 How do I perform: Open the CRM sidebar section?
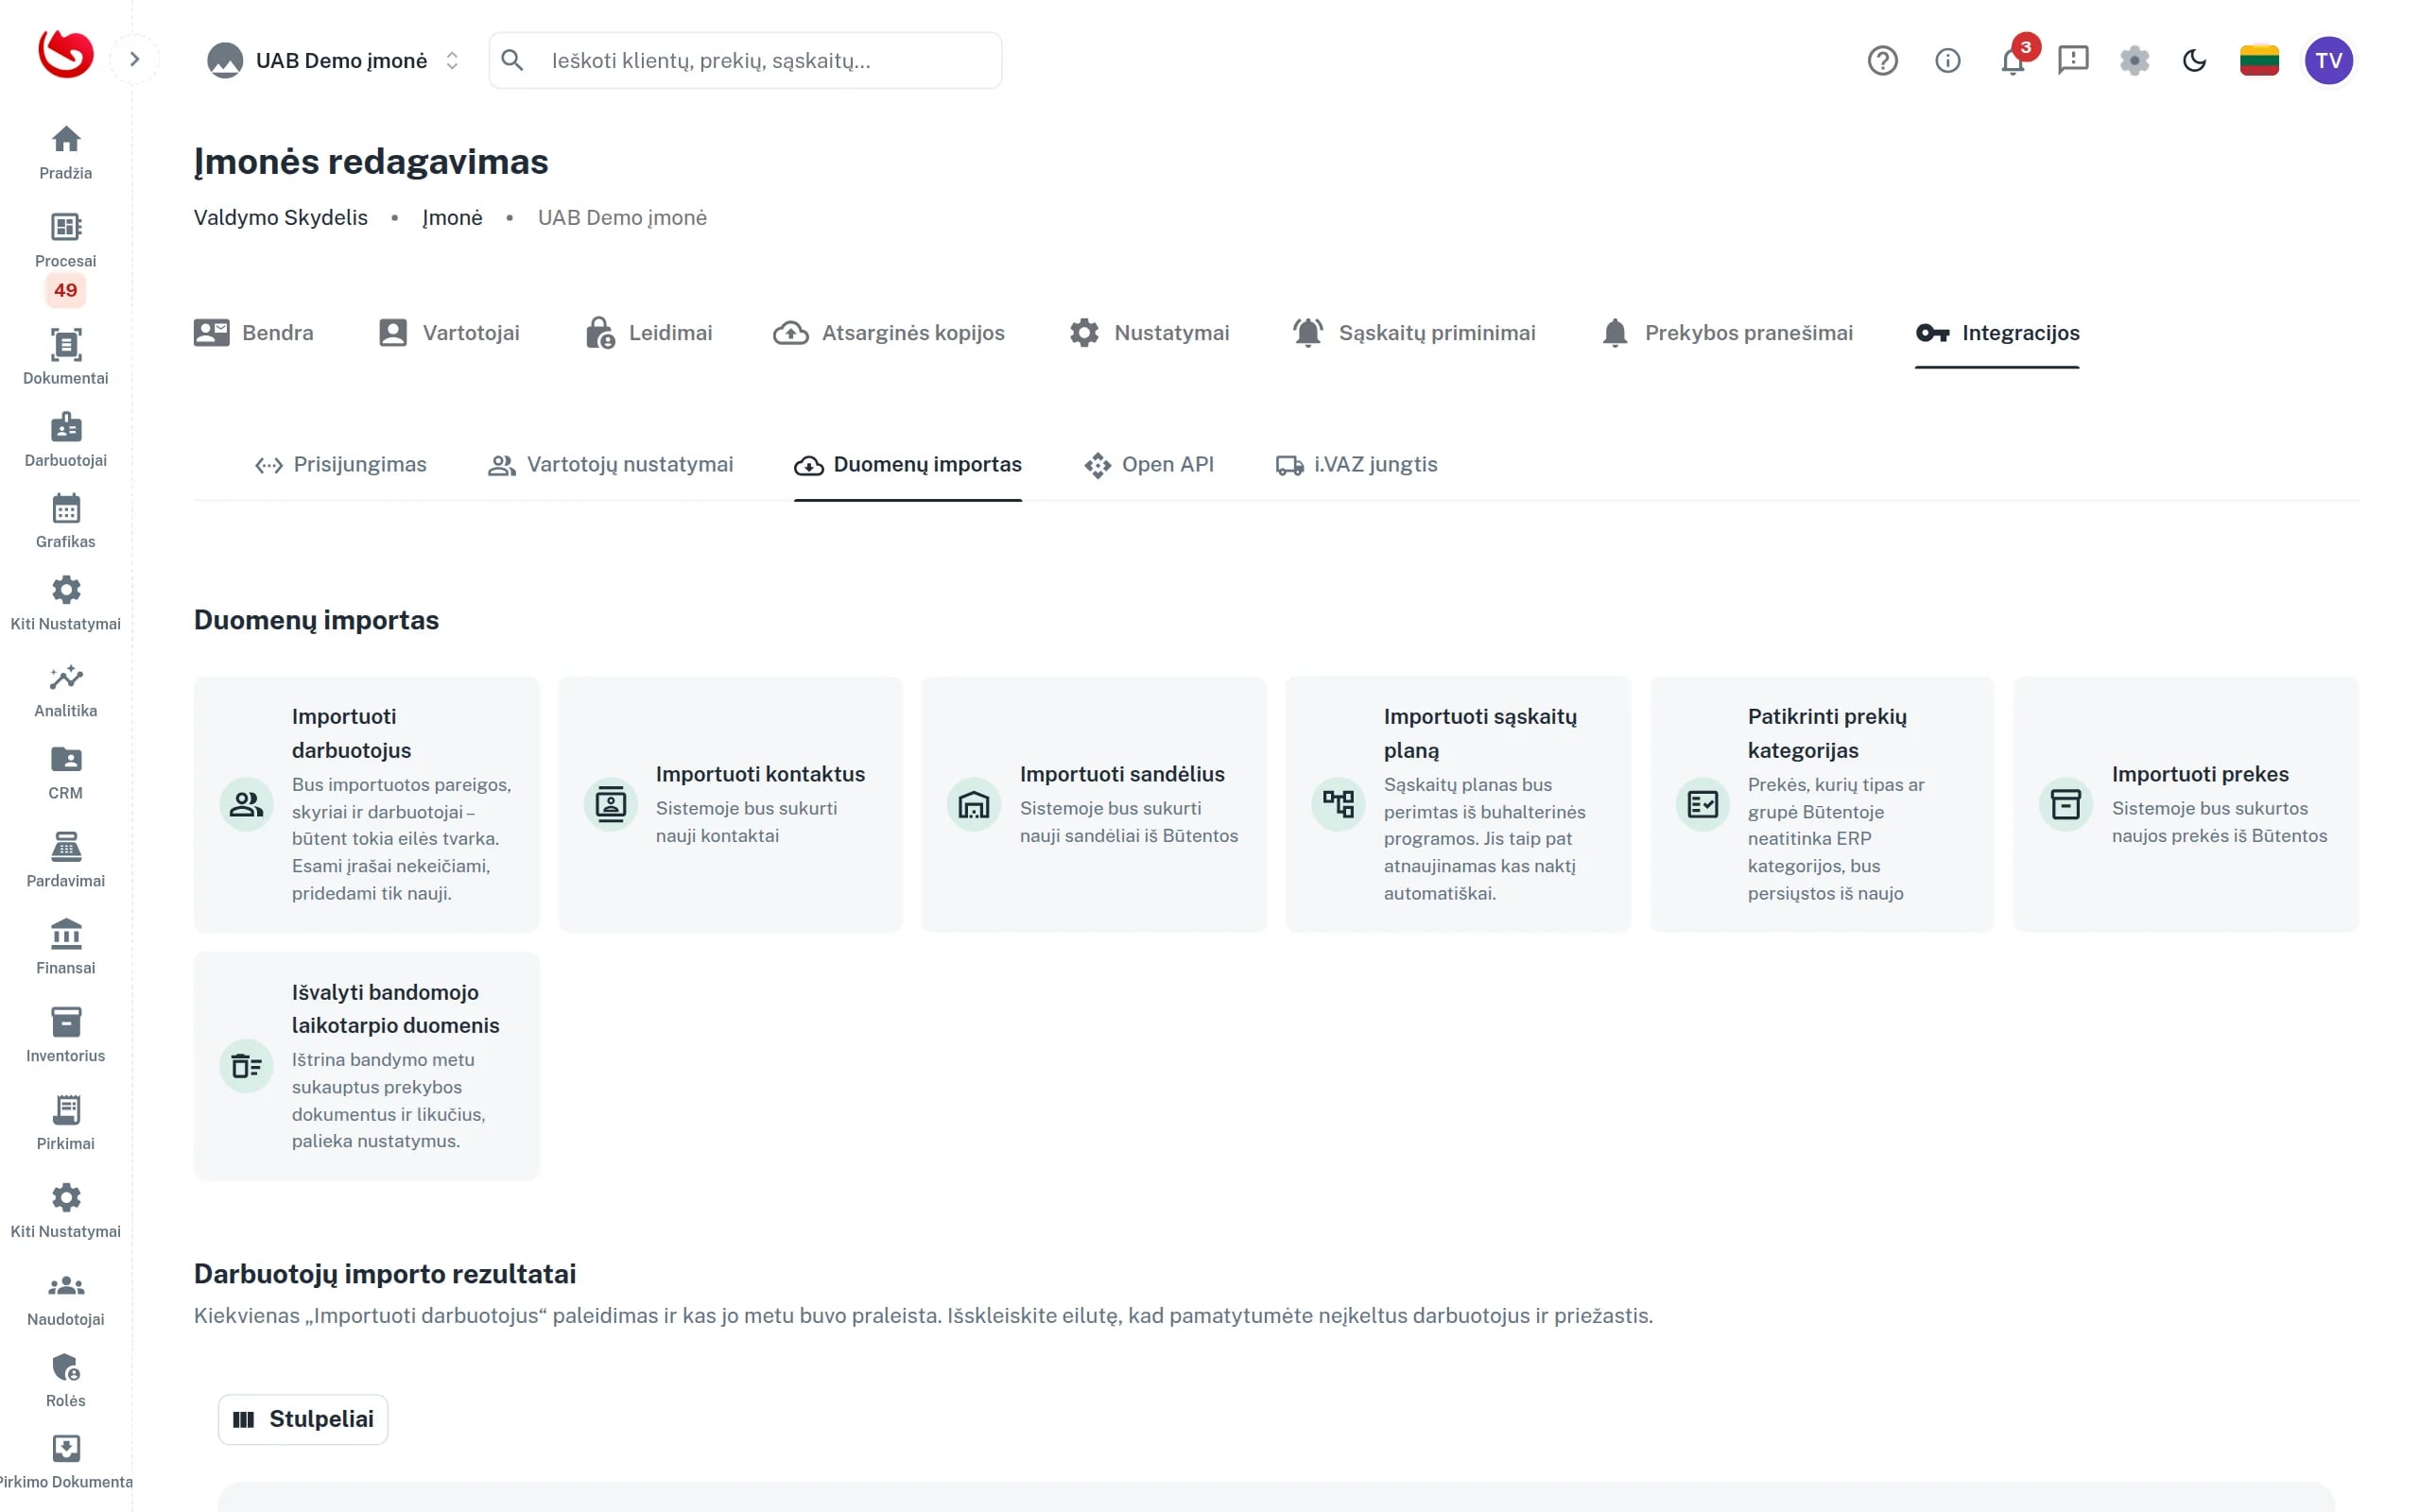66,773
